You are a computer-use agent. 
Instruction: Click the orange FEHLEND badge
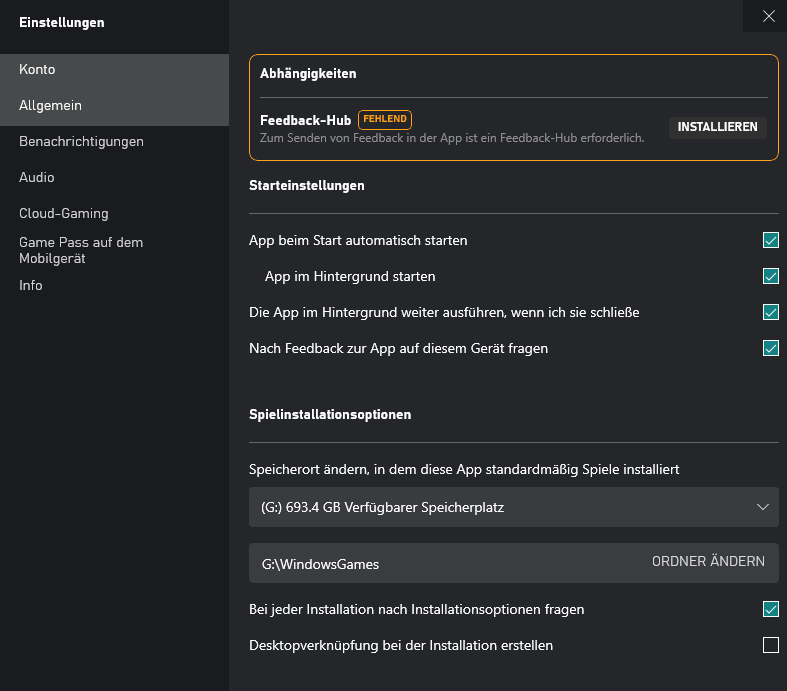(385, 119)
